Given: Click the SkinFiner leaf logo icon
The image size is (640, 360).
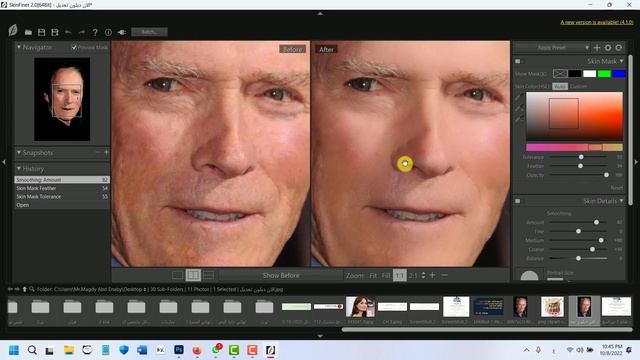Looking at the screenshot, I should tap(13, 30).
